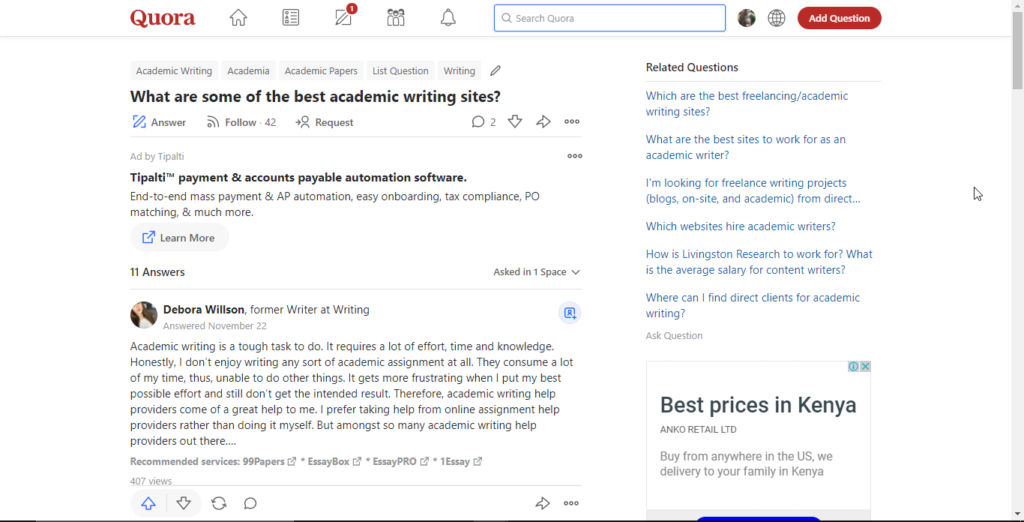Open 'Where can I find direct clients' question

point(752,305)
